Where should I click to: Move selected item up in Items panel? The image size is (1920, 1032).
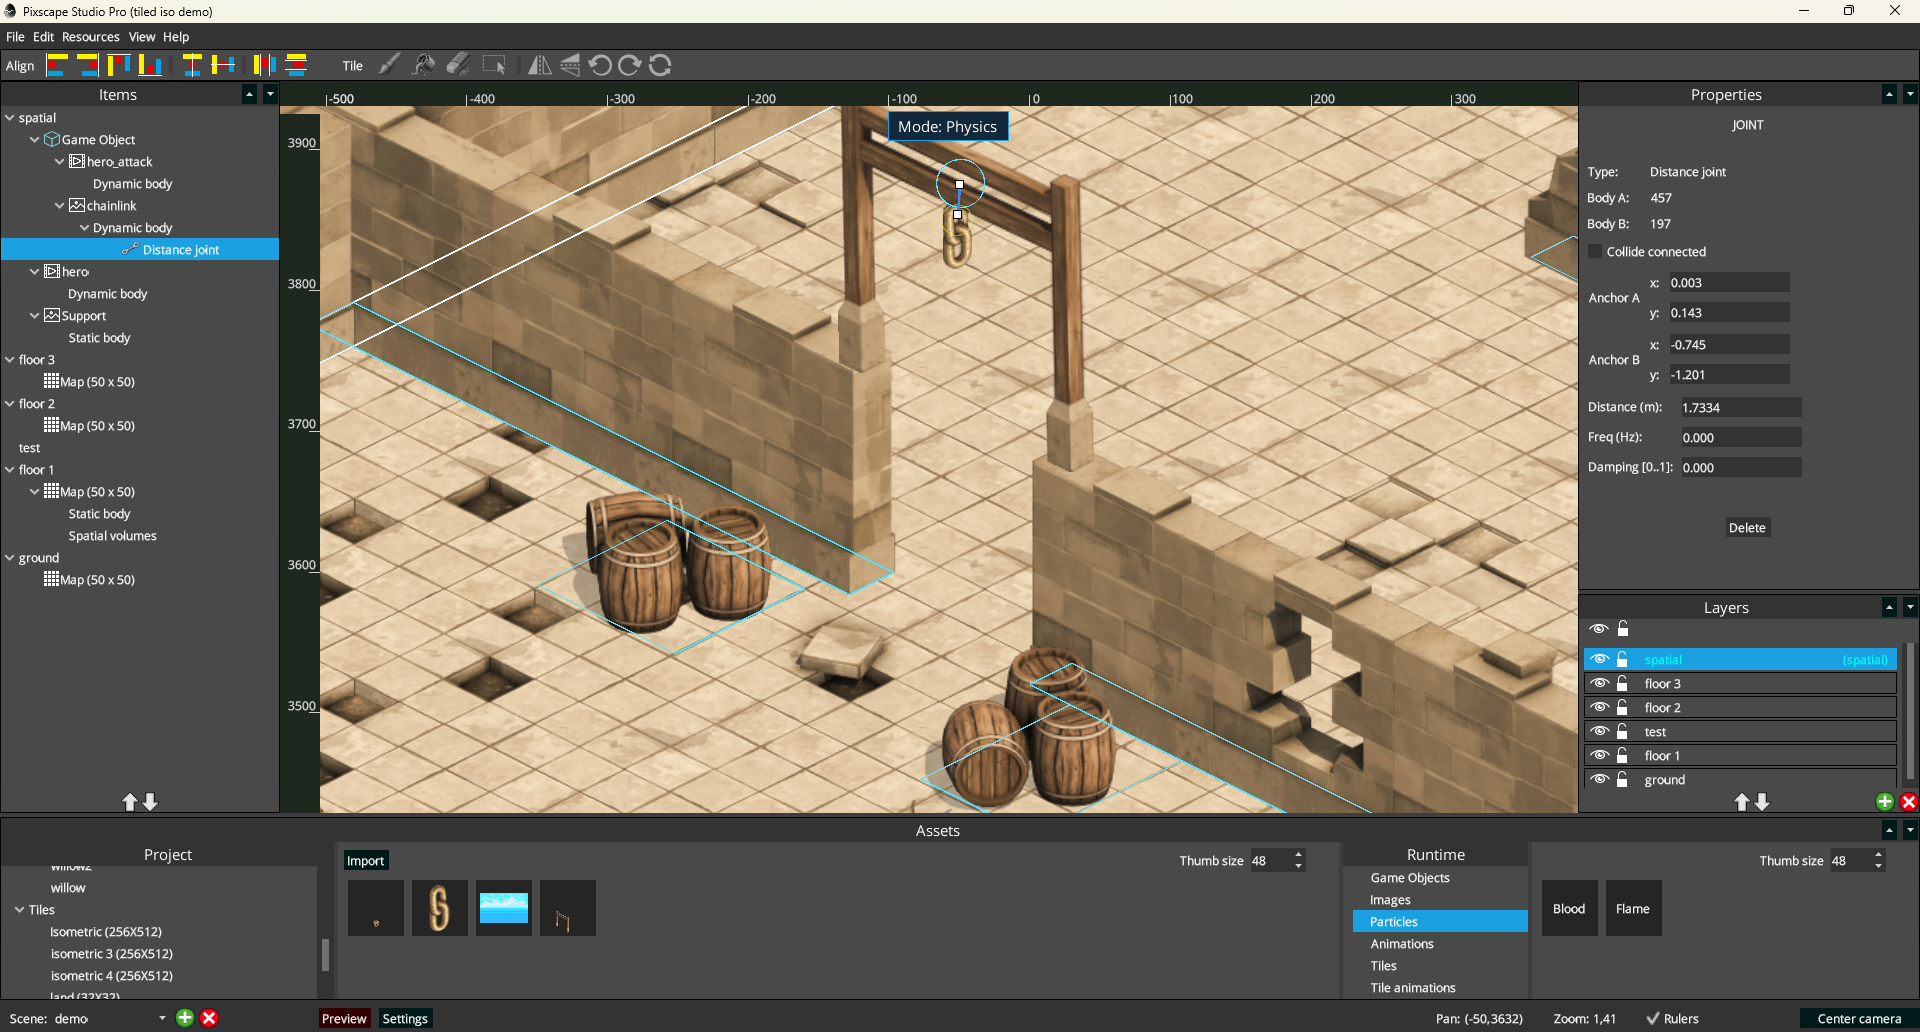[130, 802]
